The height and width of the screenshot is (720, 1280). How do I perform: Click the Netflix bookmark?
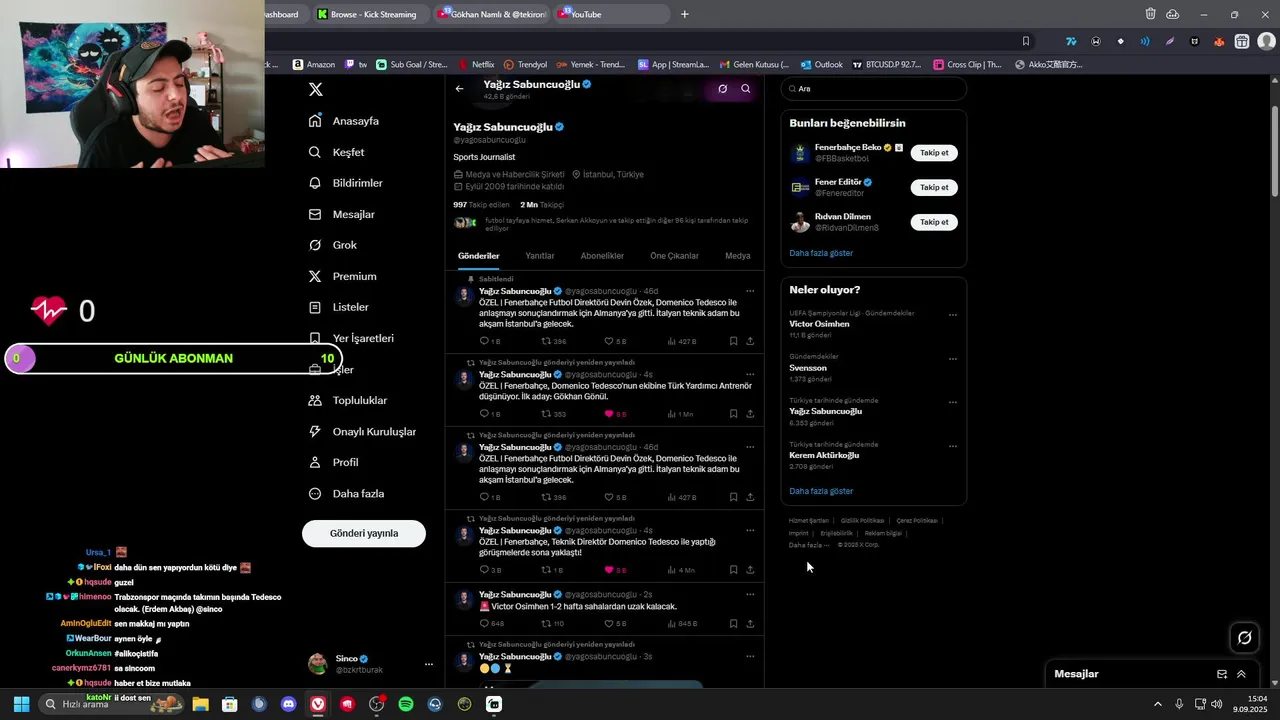point(476,64)
